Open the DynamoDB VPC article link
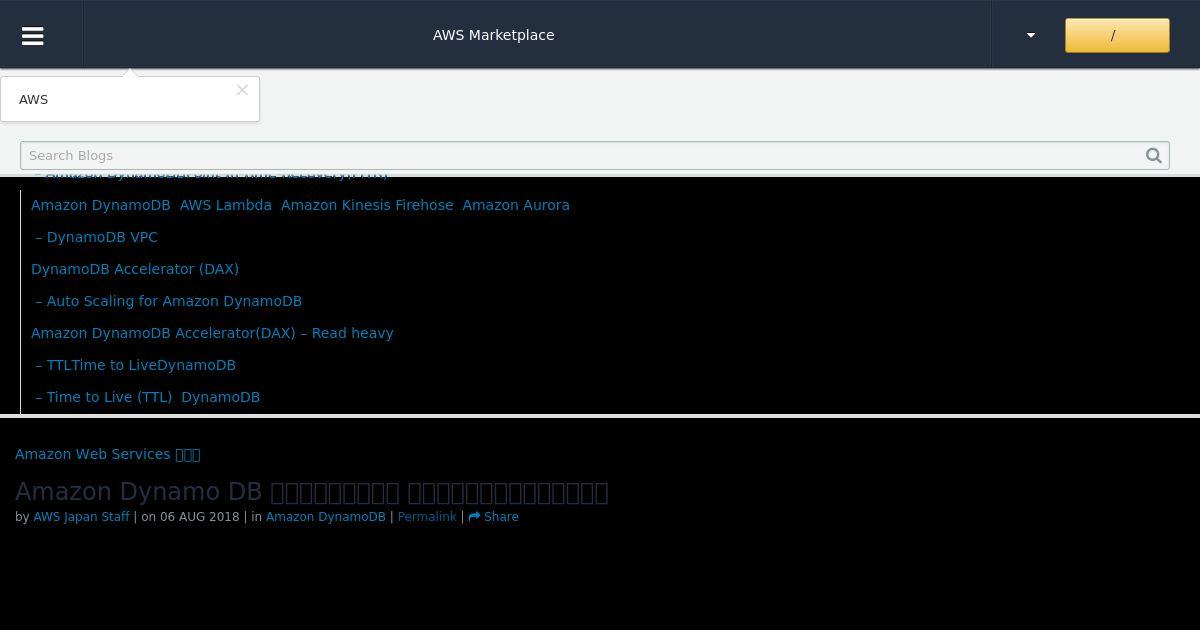The image size is (1200, 630). (x=97, y=237)
